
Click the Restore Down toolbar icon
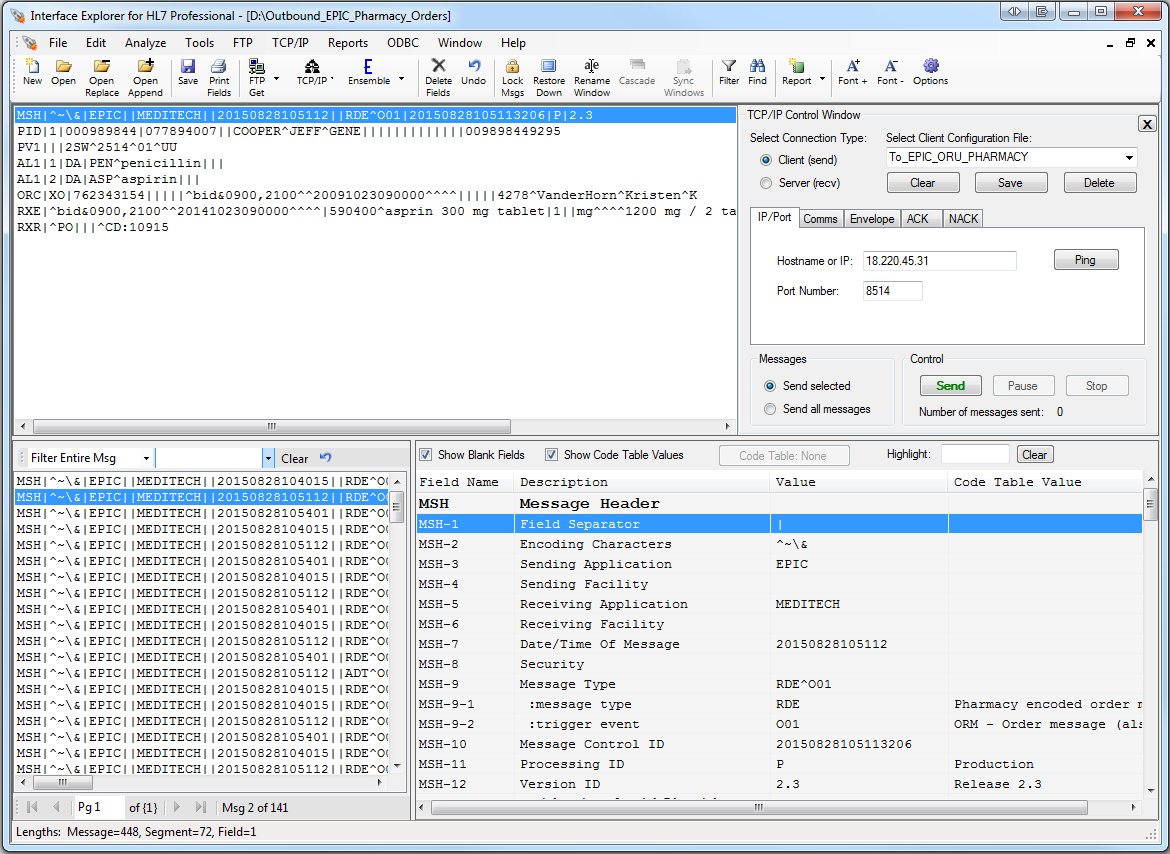(548, 78)
